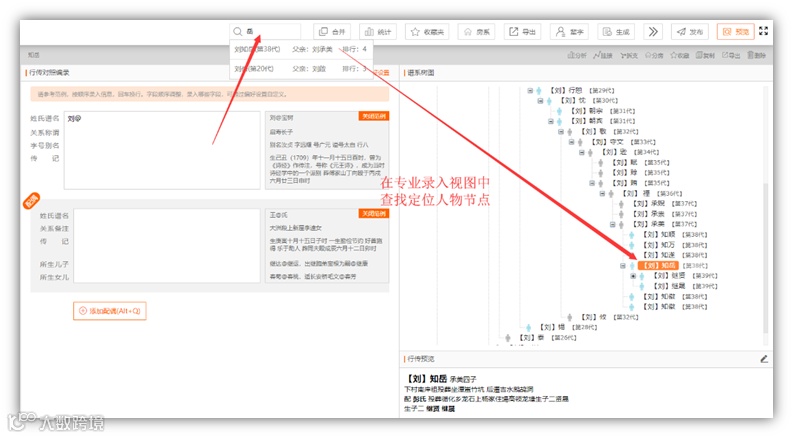Click the 房系 house icon button
This screenshot has width=793, height=438.
[x=476, y=31]
